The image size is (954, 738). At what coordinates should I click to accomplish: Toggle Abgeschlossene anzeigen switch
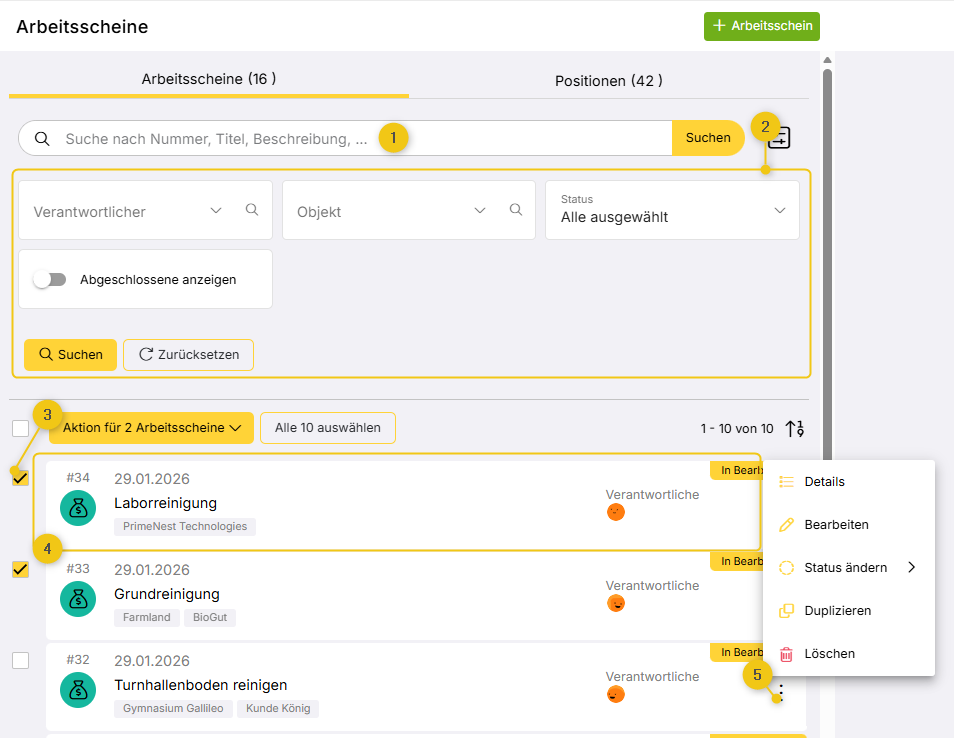point(49,280)
